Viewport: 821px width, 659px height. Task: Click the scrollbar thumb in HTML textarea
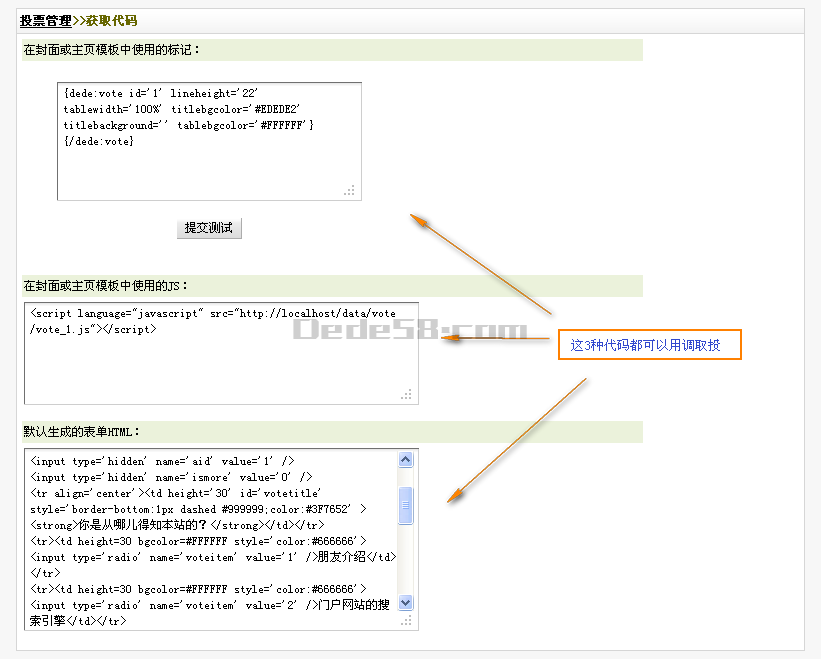(x=405, y=505)
